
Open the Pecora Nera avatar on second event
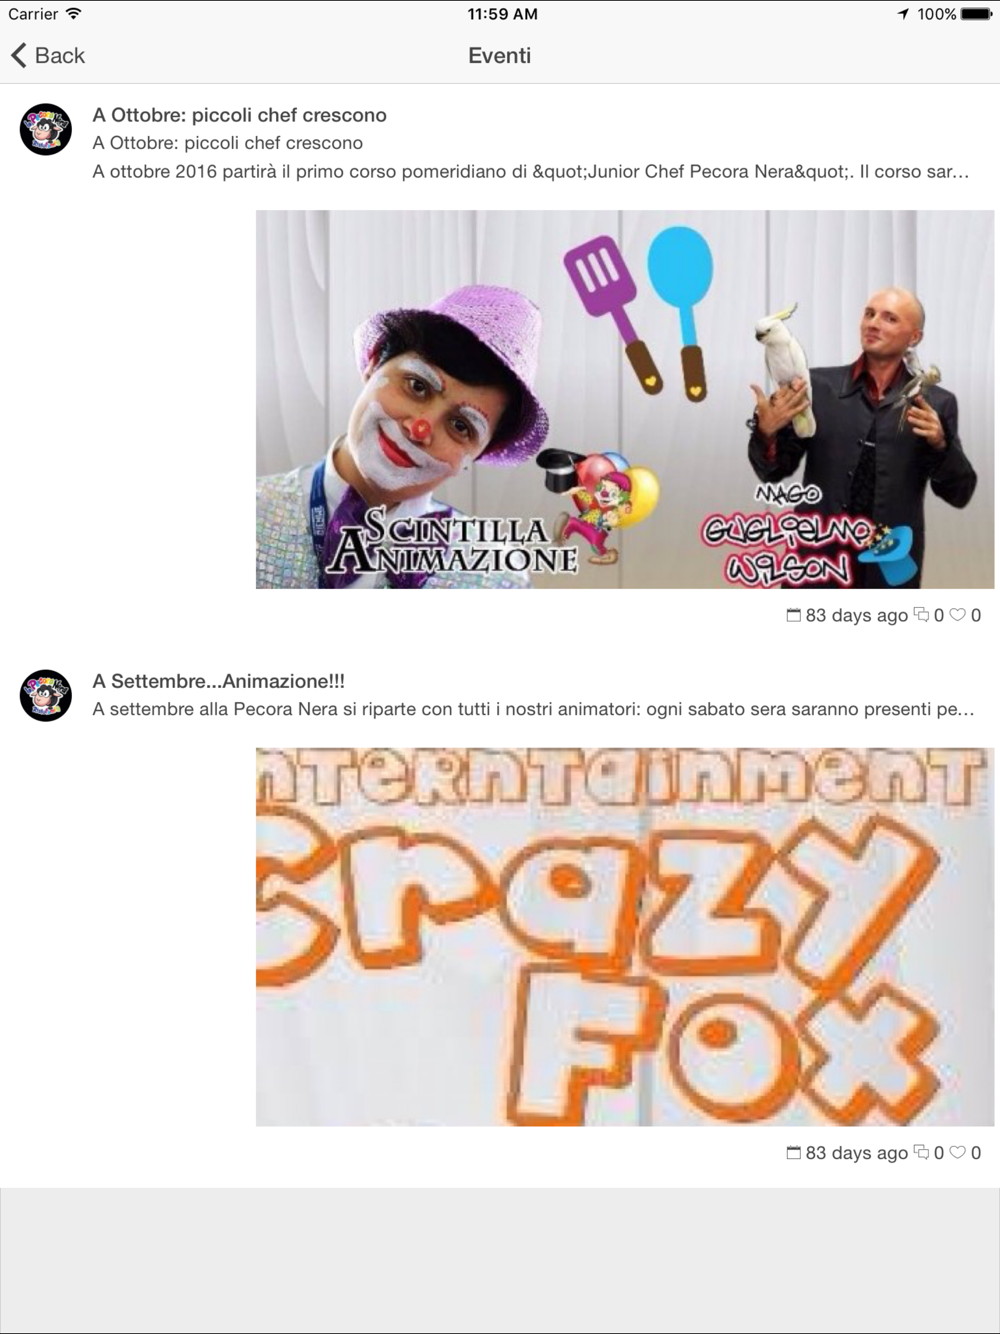coord(46,695)
